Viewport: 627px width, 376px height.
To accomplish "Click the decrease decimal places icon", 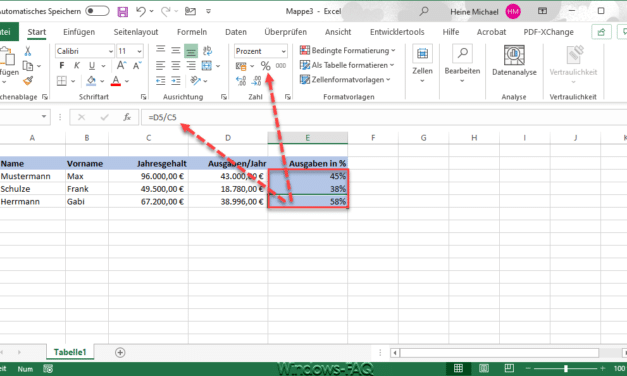I will (256, 81).
